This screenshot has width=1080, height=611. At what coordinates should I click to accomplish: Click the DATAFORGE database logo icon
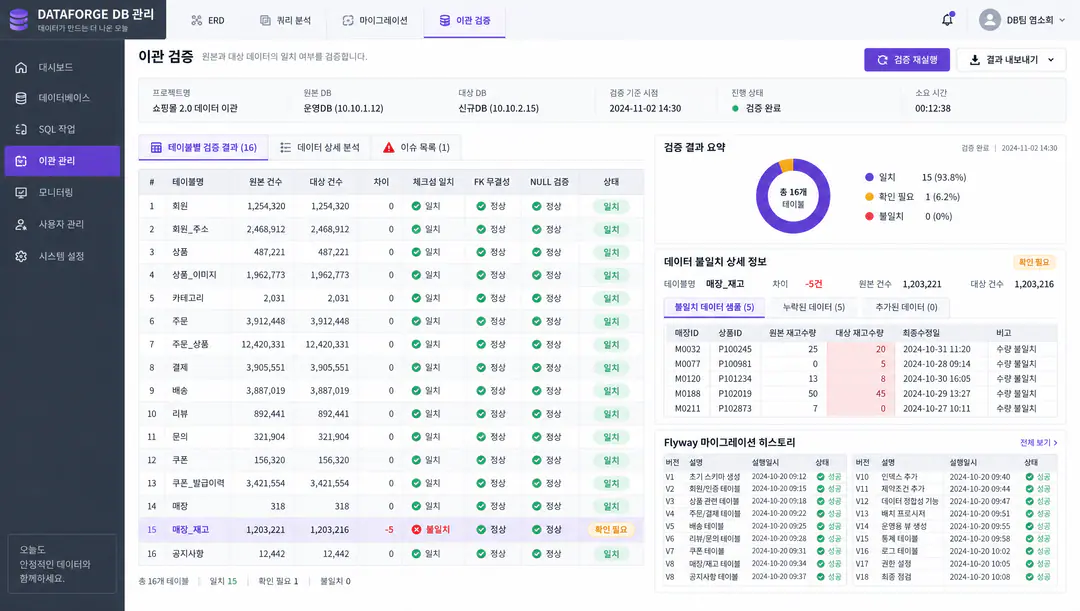click(x=19, y=20)
